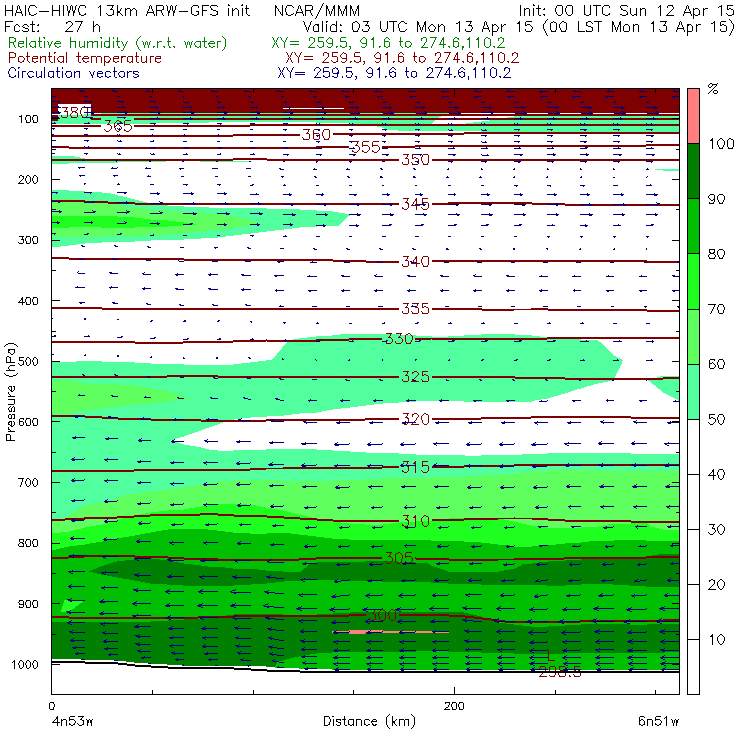Screen dimensions: 740x740
Task: Click the 300 contour label
Action: [382, 615]
